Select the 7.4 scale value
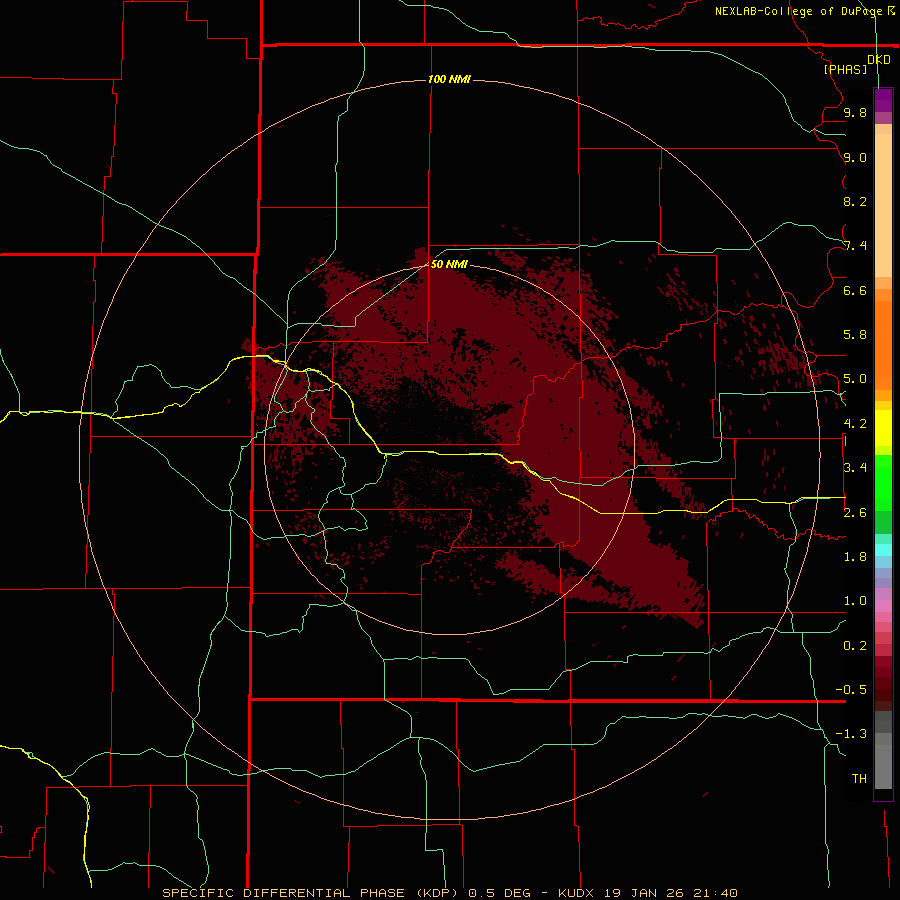The image size is (900, 900). click(x=855, y=246)
